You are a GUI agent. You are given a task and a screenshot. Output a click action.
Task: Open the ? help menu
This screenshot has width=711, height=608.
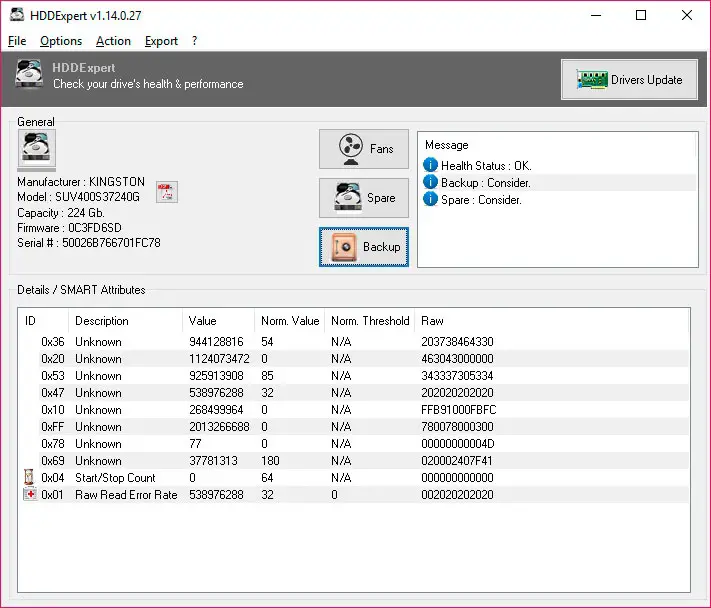[195, 41]
